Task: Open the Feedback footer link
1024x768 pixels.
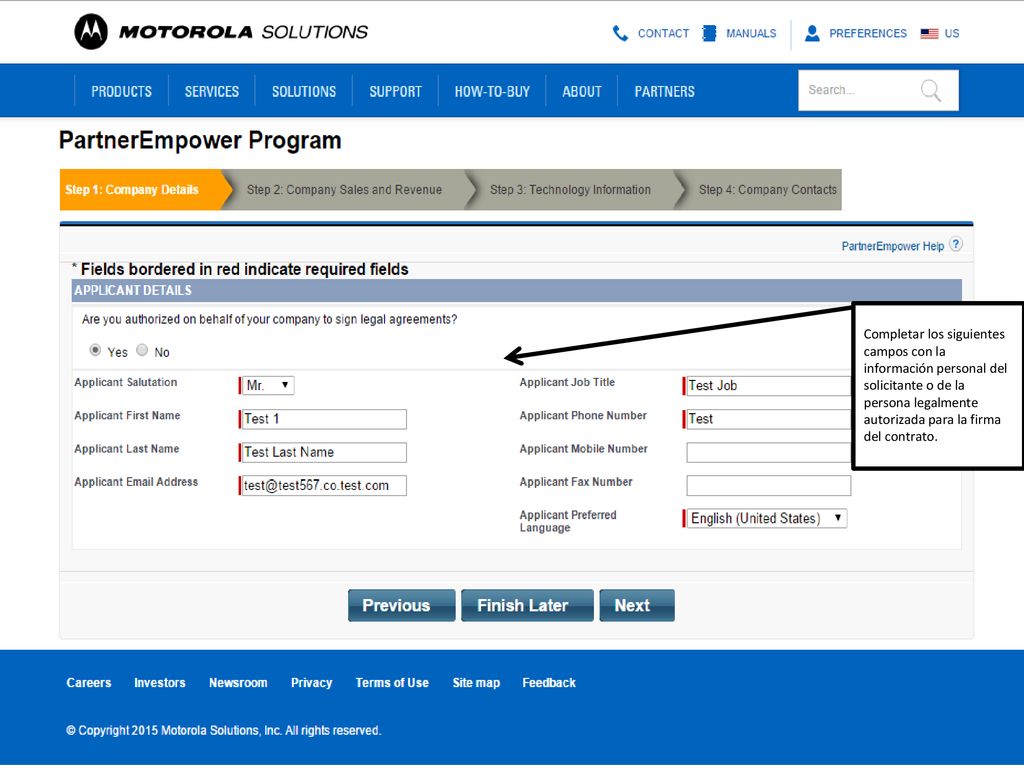Action: 549,682
